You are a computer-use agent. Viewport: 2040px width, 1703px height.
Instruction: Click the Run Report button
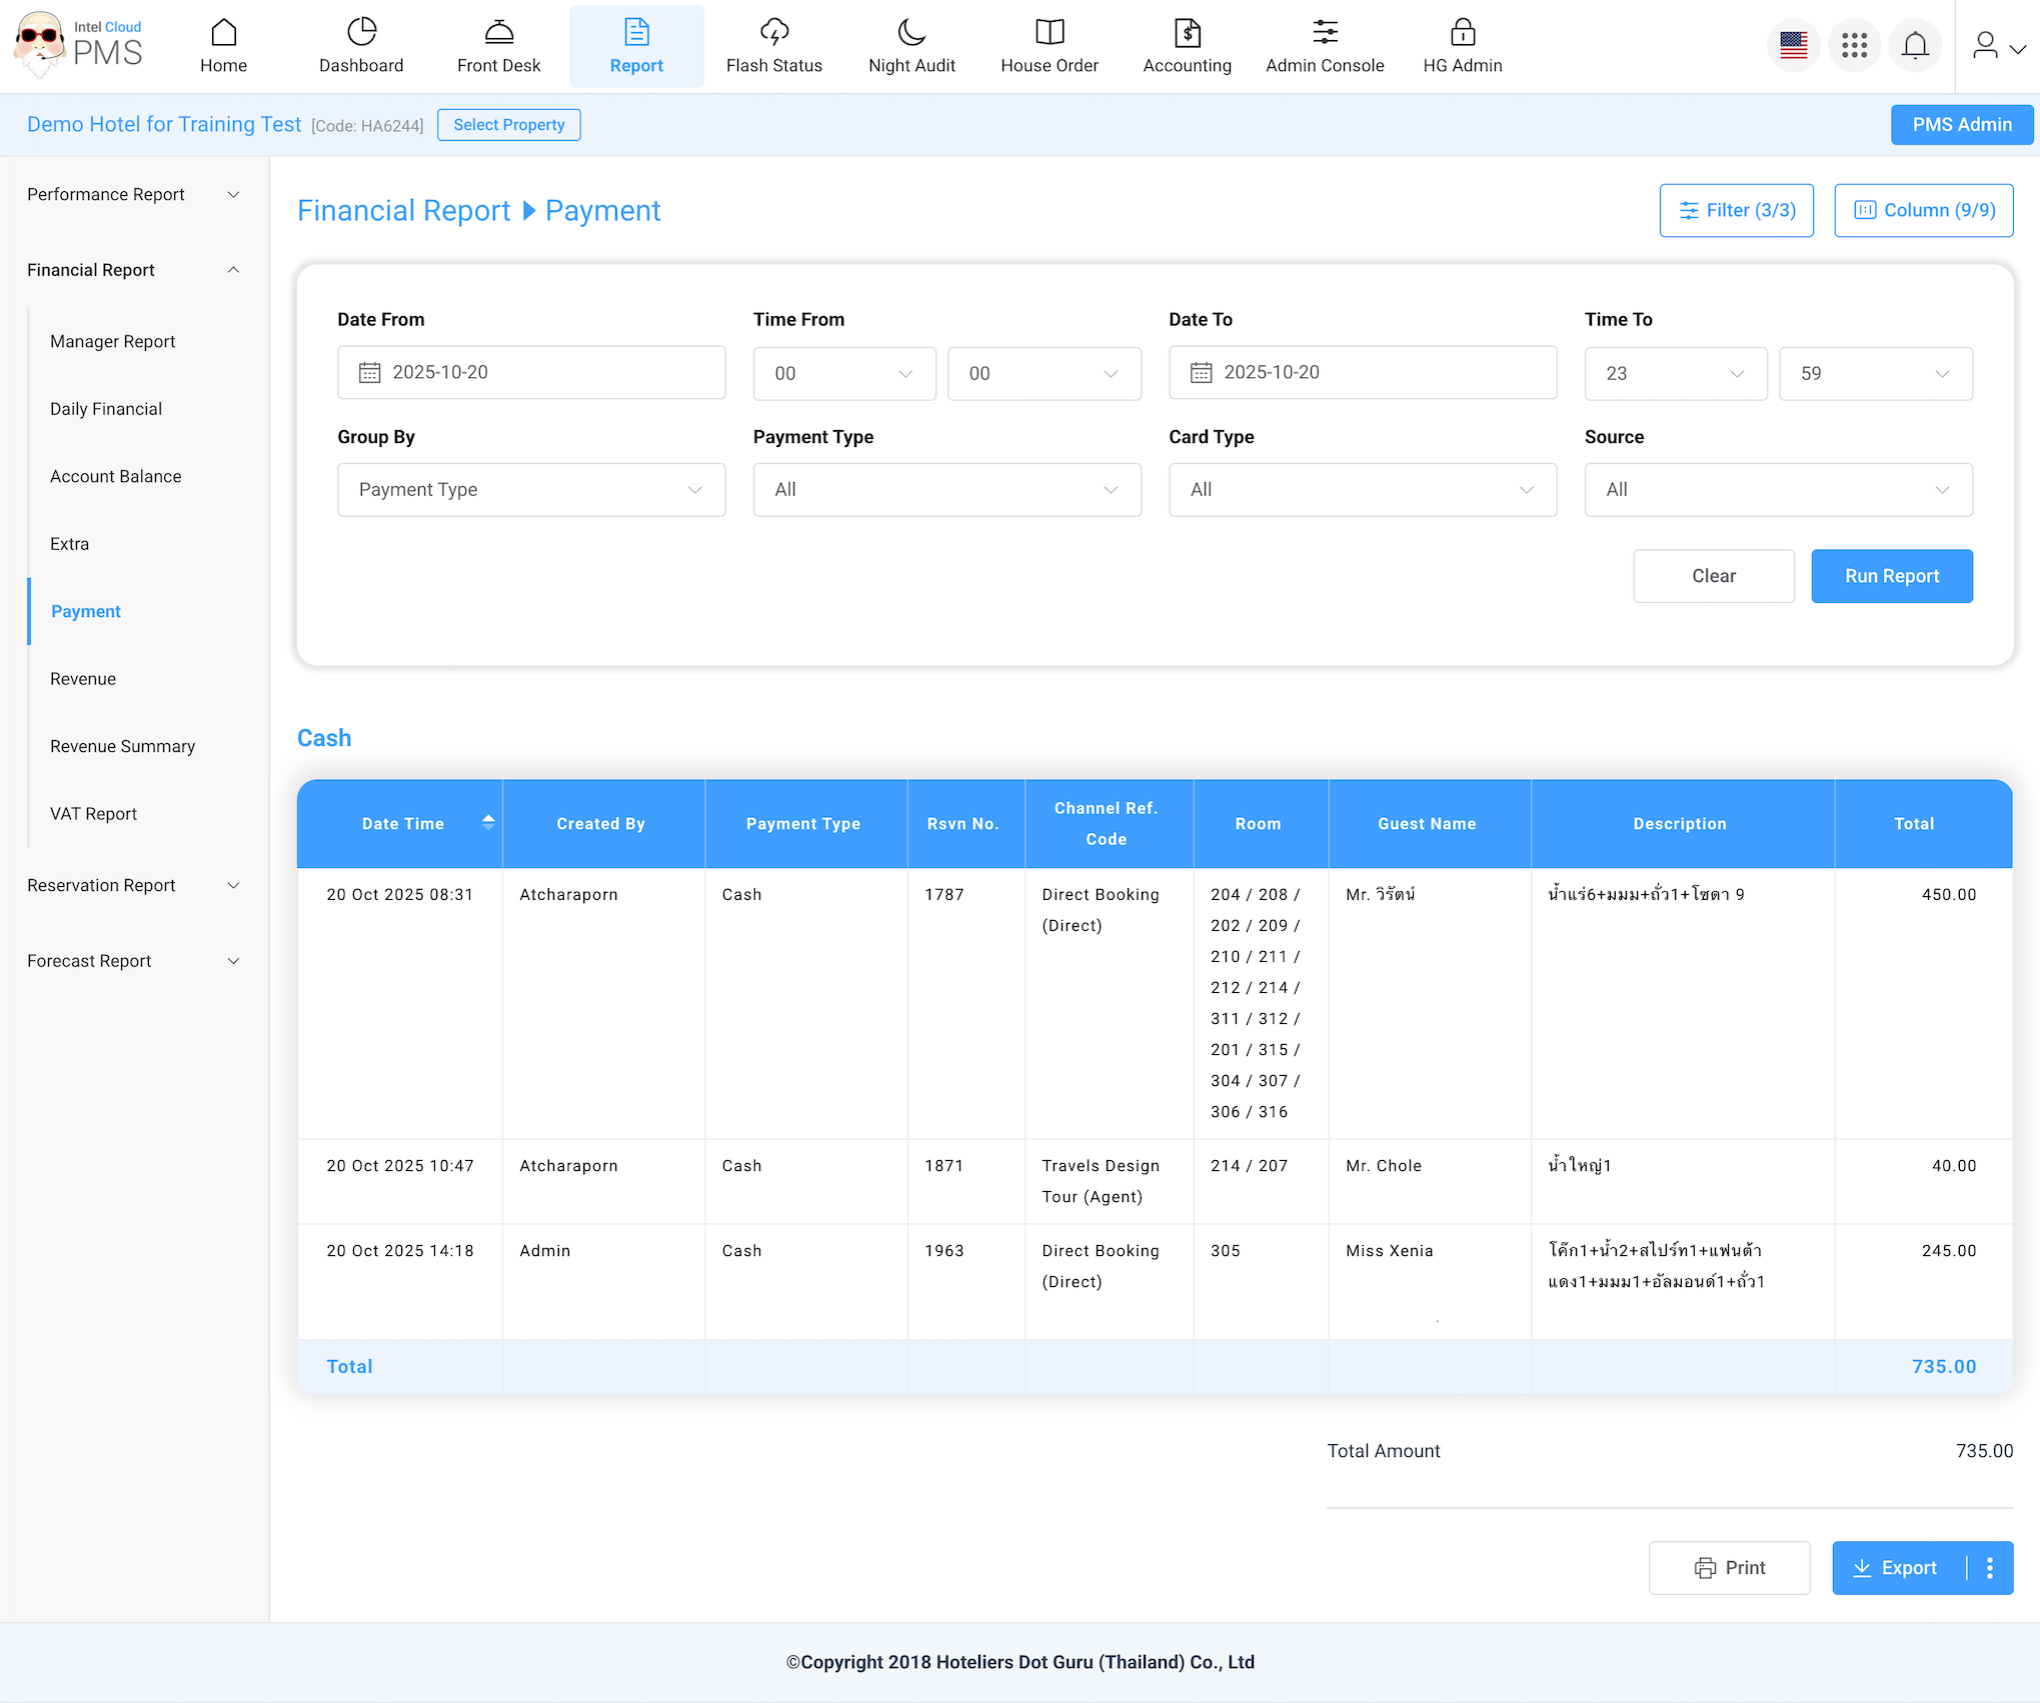coord(1891,576)
